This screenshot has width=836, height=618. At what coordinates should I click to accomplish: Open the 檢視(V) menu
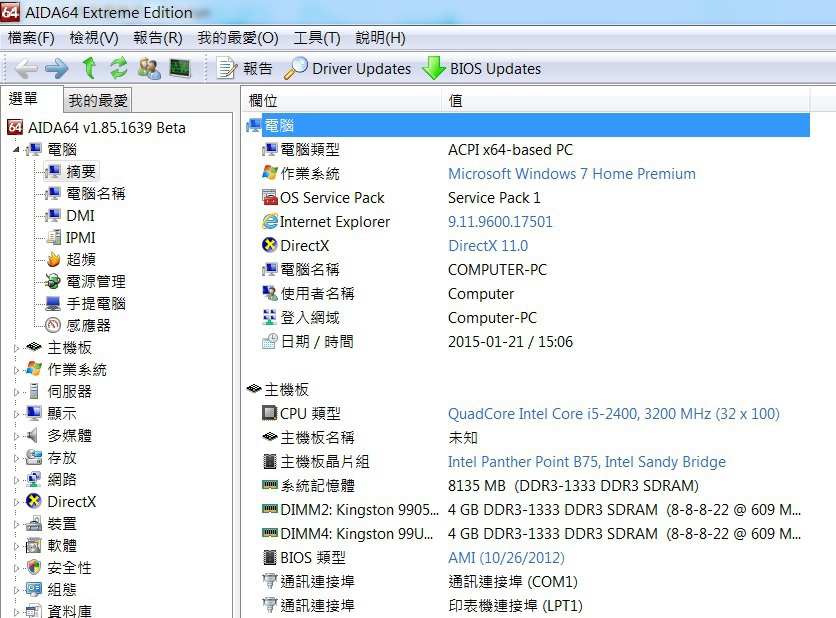pyautogui.click(x=94, y=38)
